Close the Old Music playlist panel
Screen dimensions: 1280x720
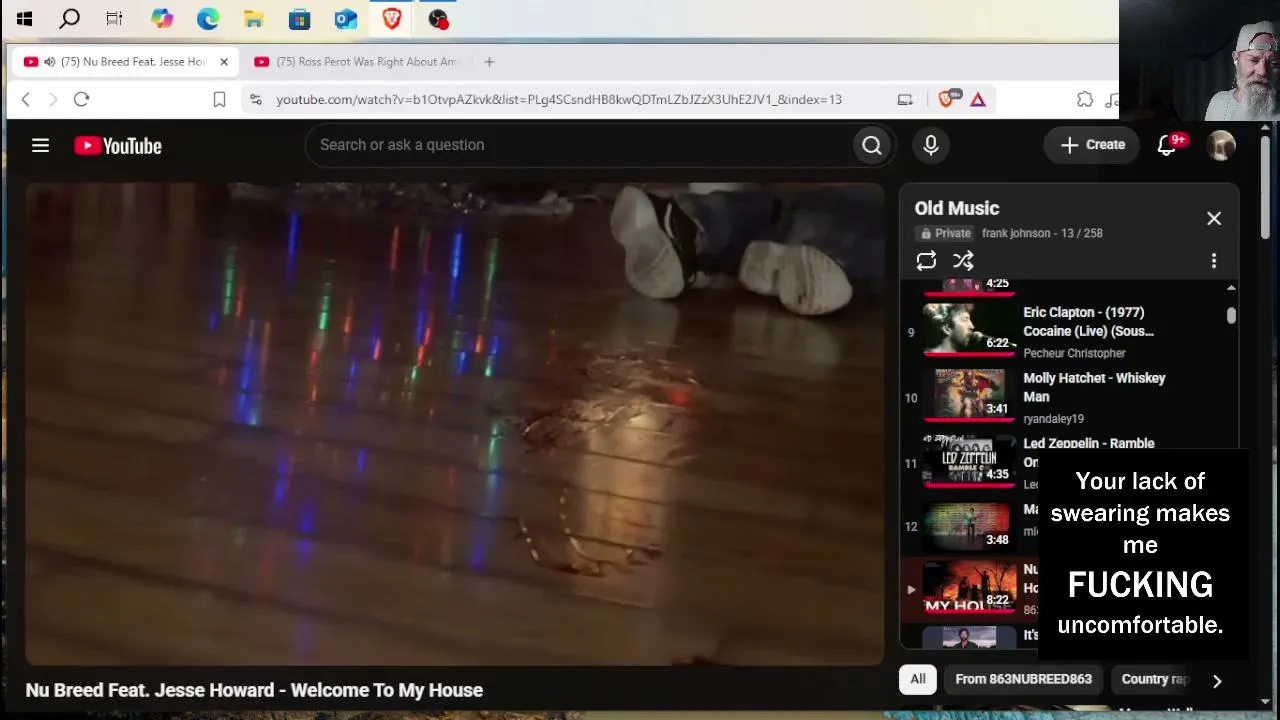click(1214, 218)
